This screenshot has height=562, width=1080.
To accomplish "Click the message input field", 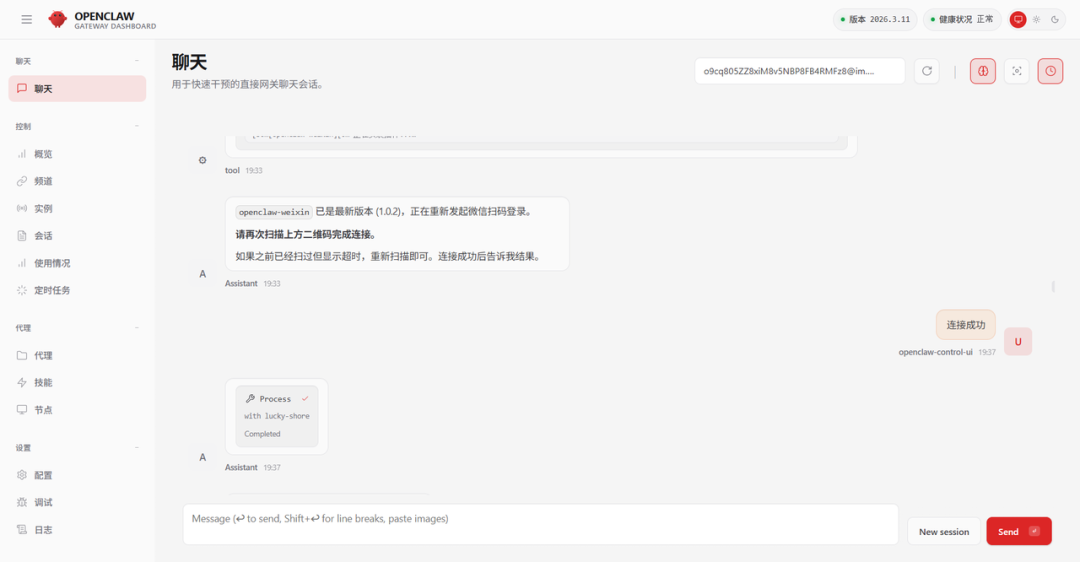I will [540, 524].
